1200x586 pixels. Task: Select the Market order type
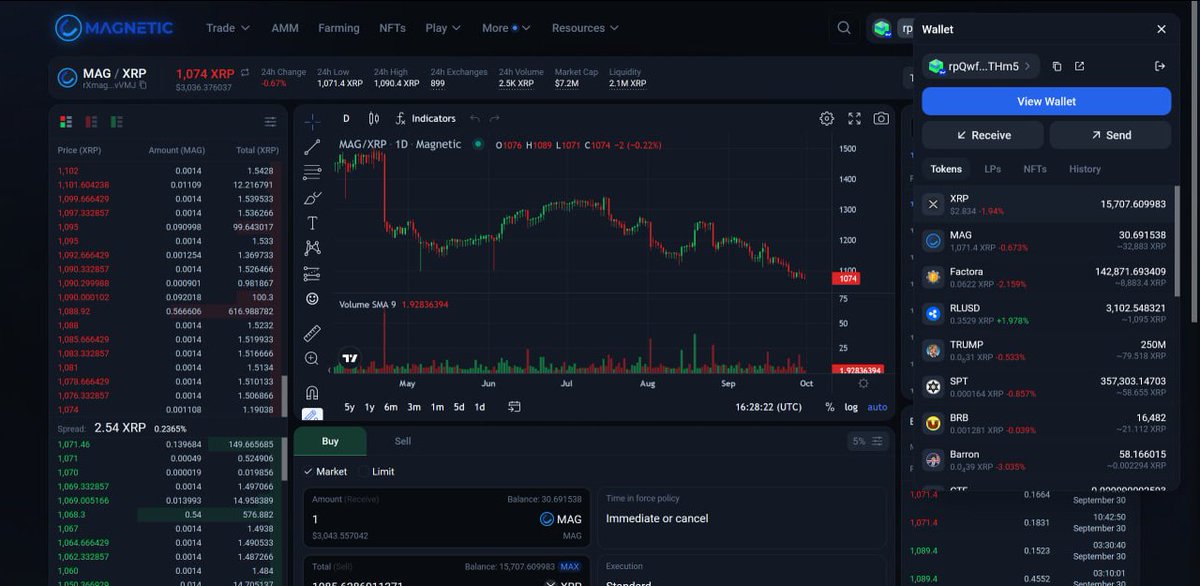pos(325,471)
